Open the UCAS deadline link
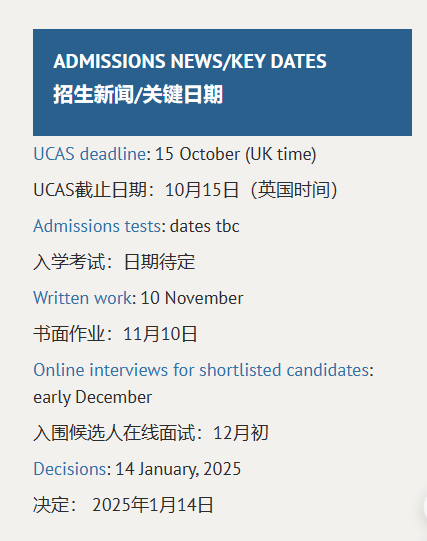427x541 pixels. 90,154
